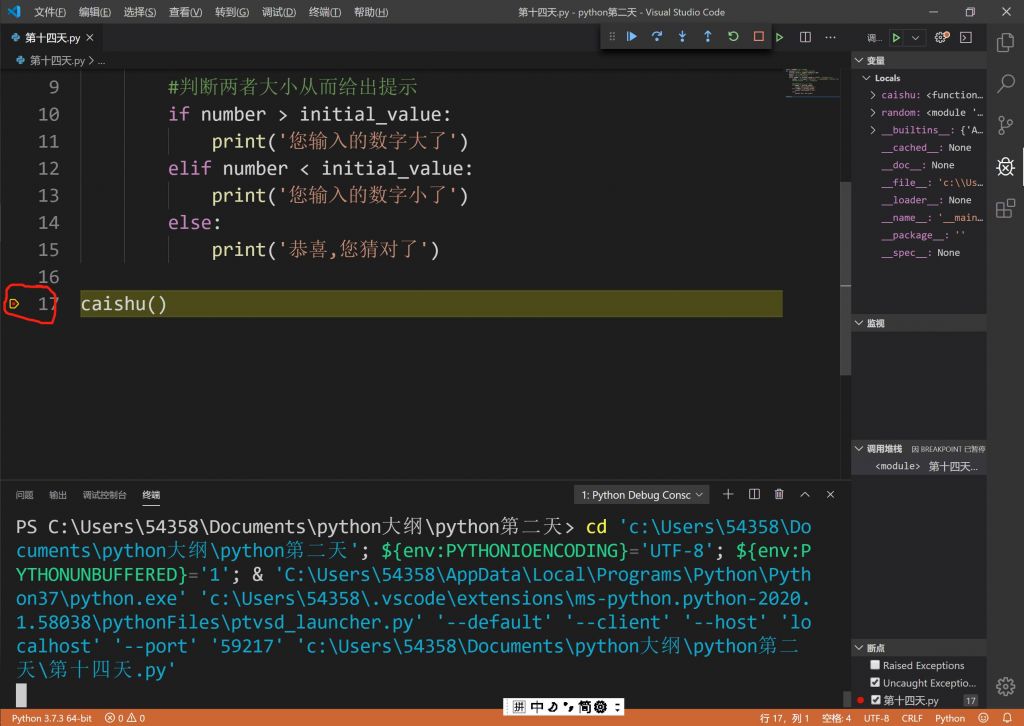Uncheck the Uncaught Exceptions breakpoint

click(876, 683)
